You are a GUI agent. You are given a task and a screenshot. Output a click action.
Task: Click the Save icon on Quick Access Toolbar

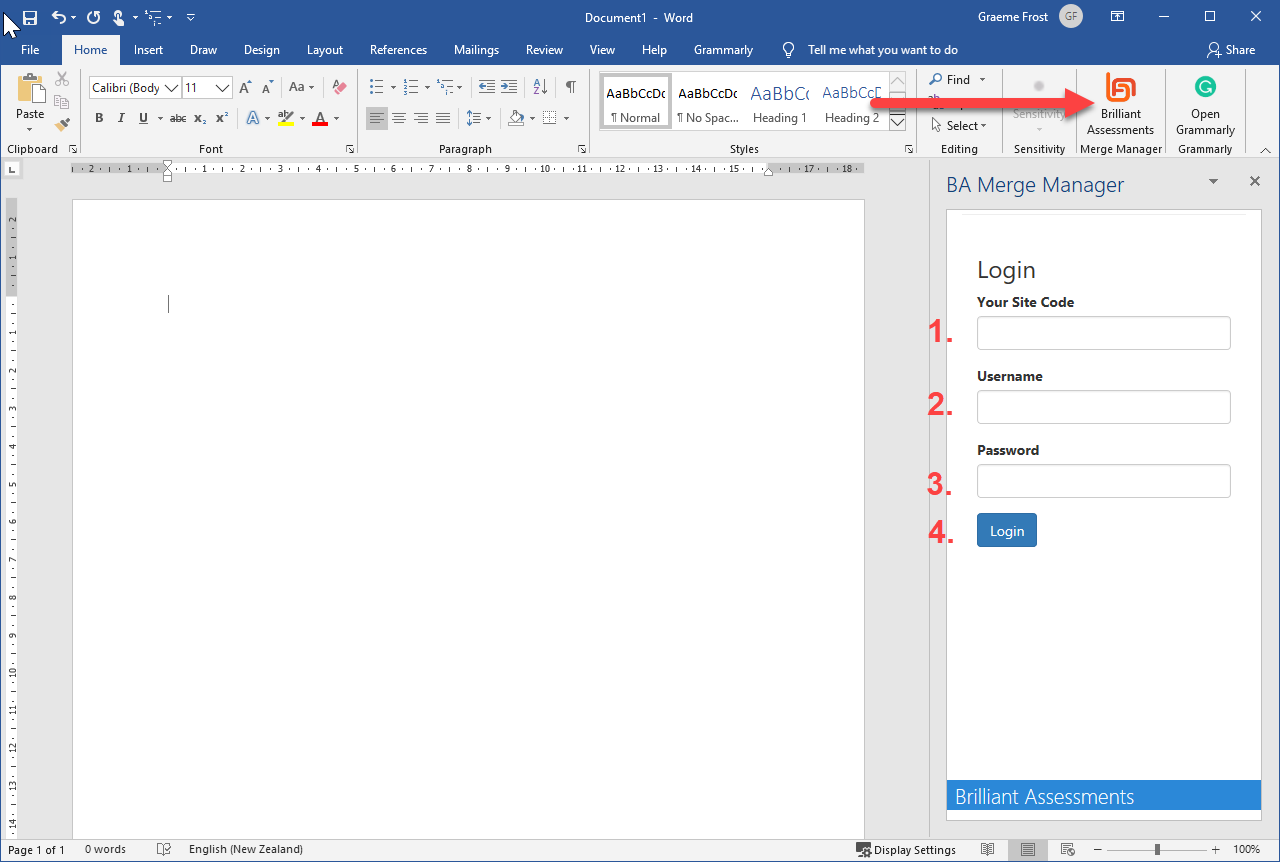pyautogui.click(x=29, y=17)
